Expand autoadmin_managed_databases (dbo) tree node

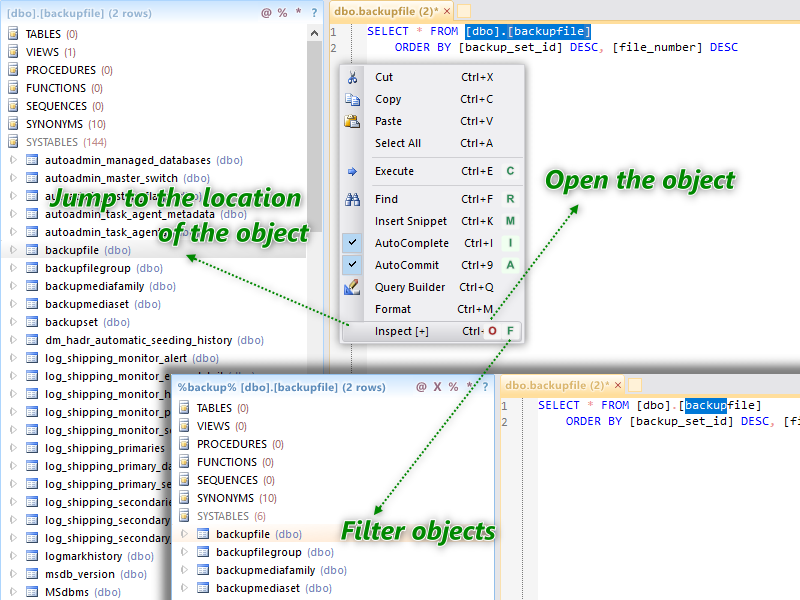13,160
